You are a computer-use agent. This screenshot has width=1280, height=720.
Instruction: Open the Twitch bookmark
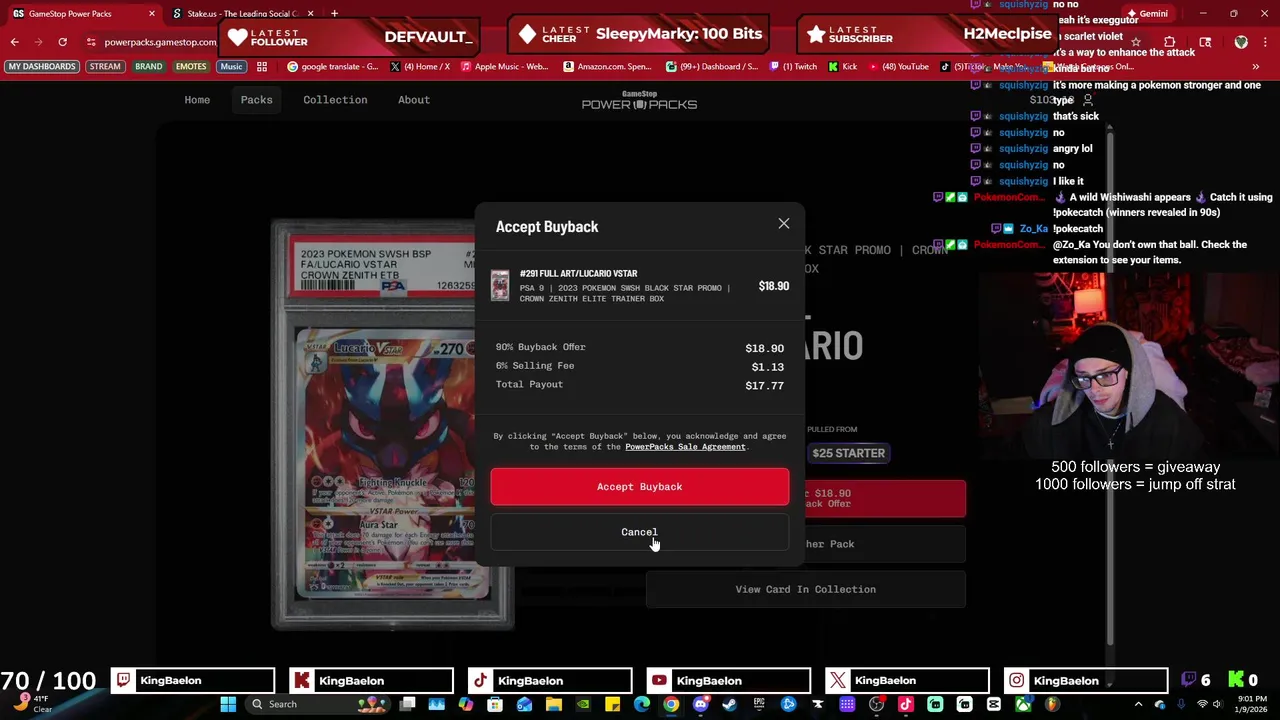[x=793, y=67]
